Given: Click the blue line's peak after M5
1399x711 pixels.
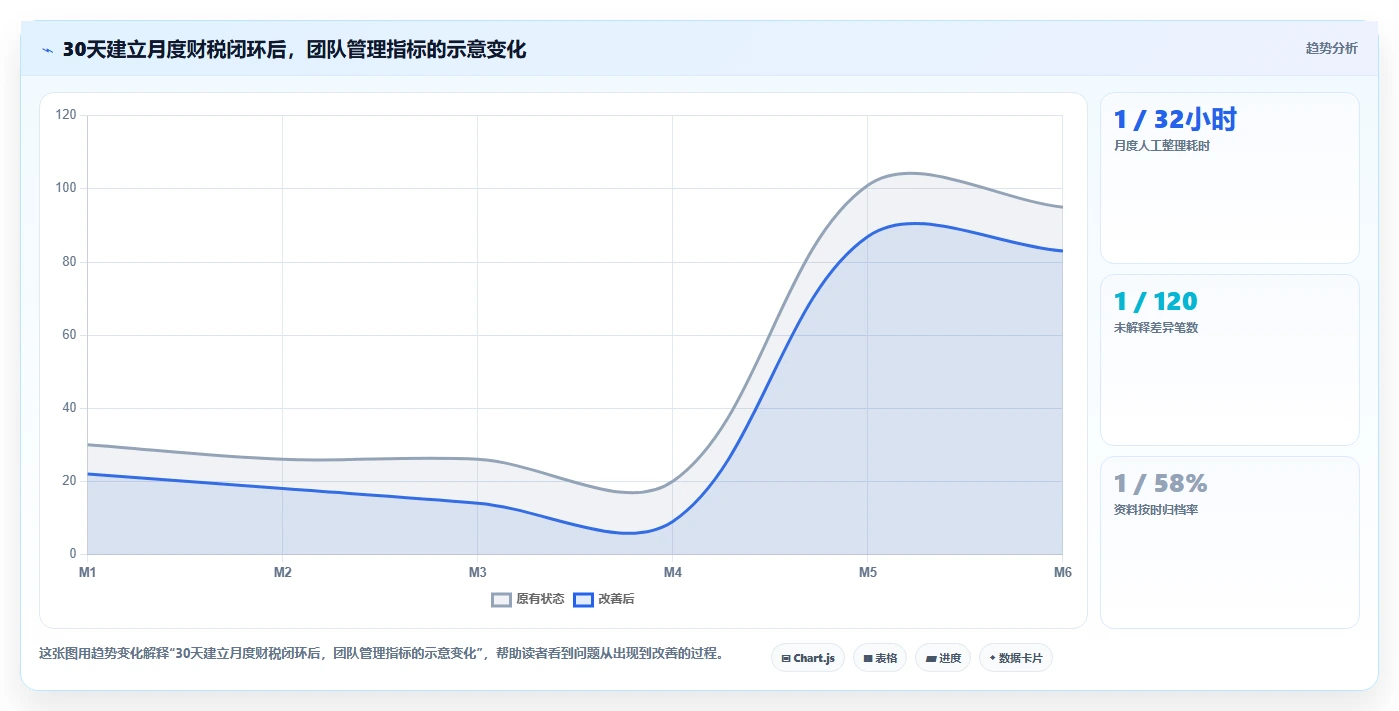Looking at the screenshot, I should 915,223.
